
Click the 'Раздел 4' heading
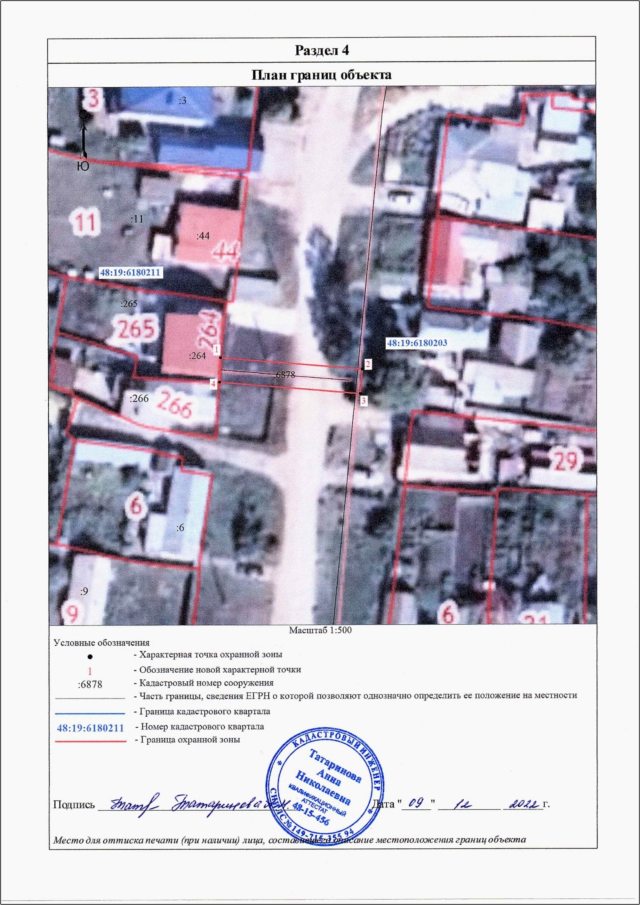tap(322, 50)
